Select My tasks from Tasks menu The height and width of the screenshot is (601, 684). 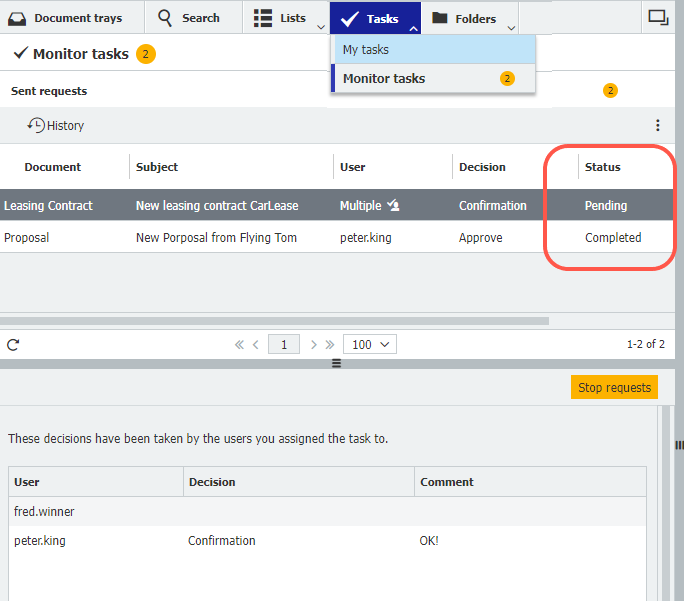(366, 50)
